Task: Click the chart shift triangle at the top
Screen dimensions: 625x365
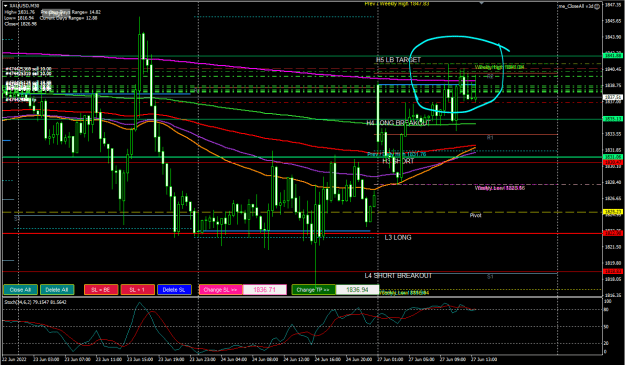Action: 482,3
